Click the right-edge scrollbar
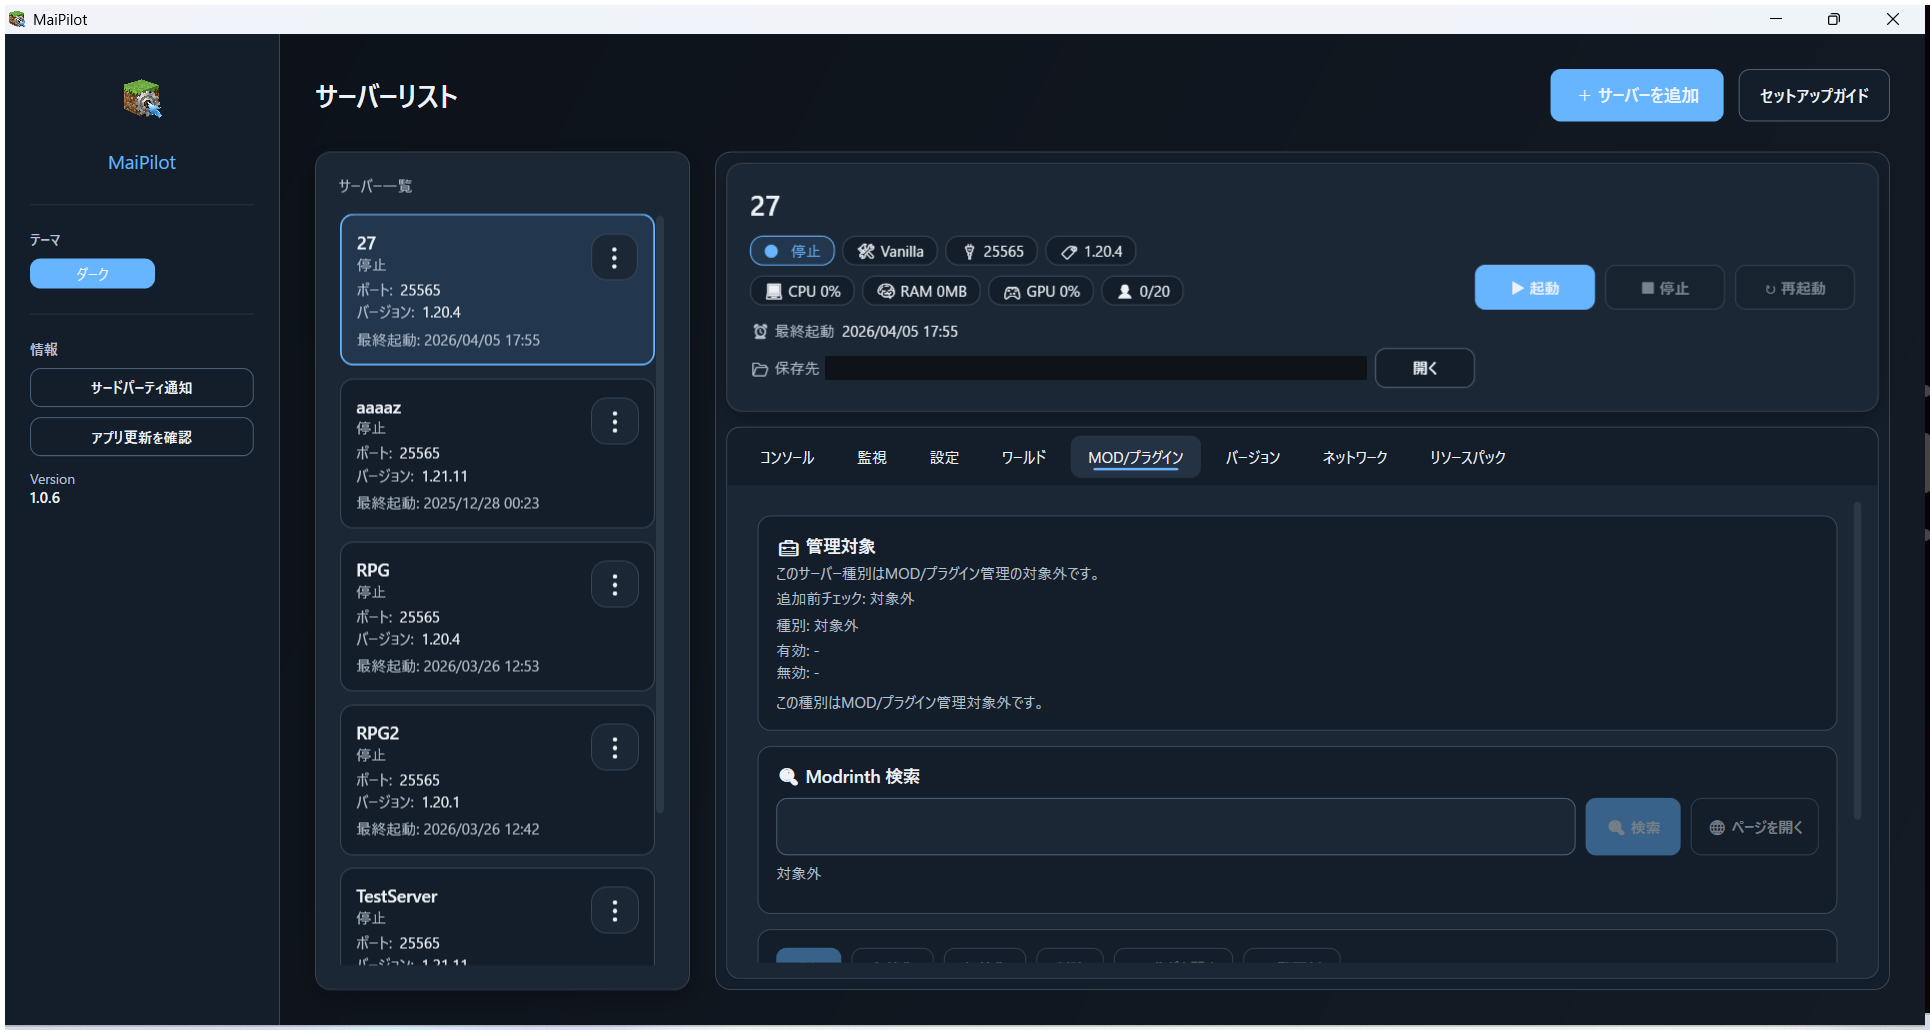Viewport: 1930px width, 1030px height. (x=1923, y=460)
